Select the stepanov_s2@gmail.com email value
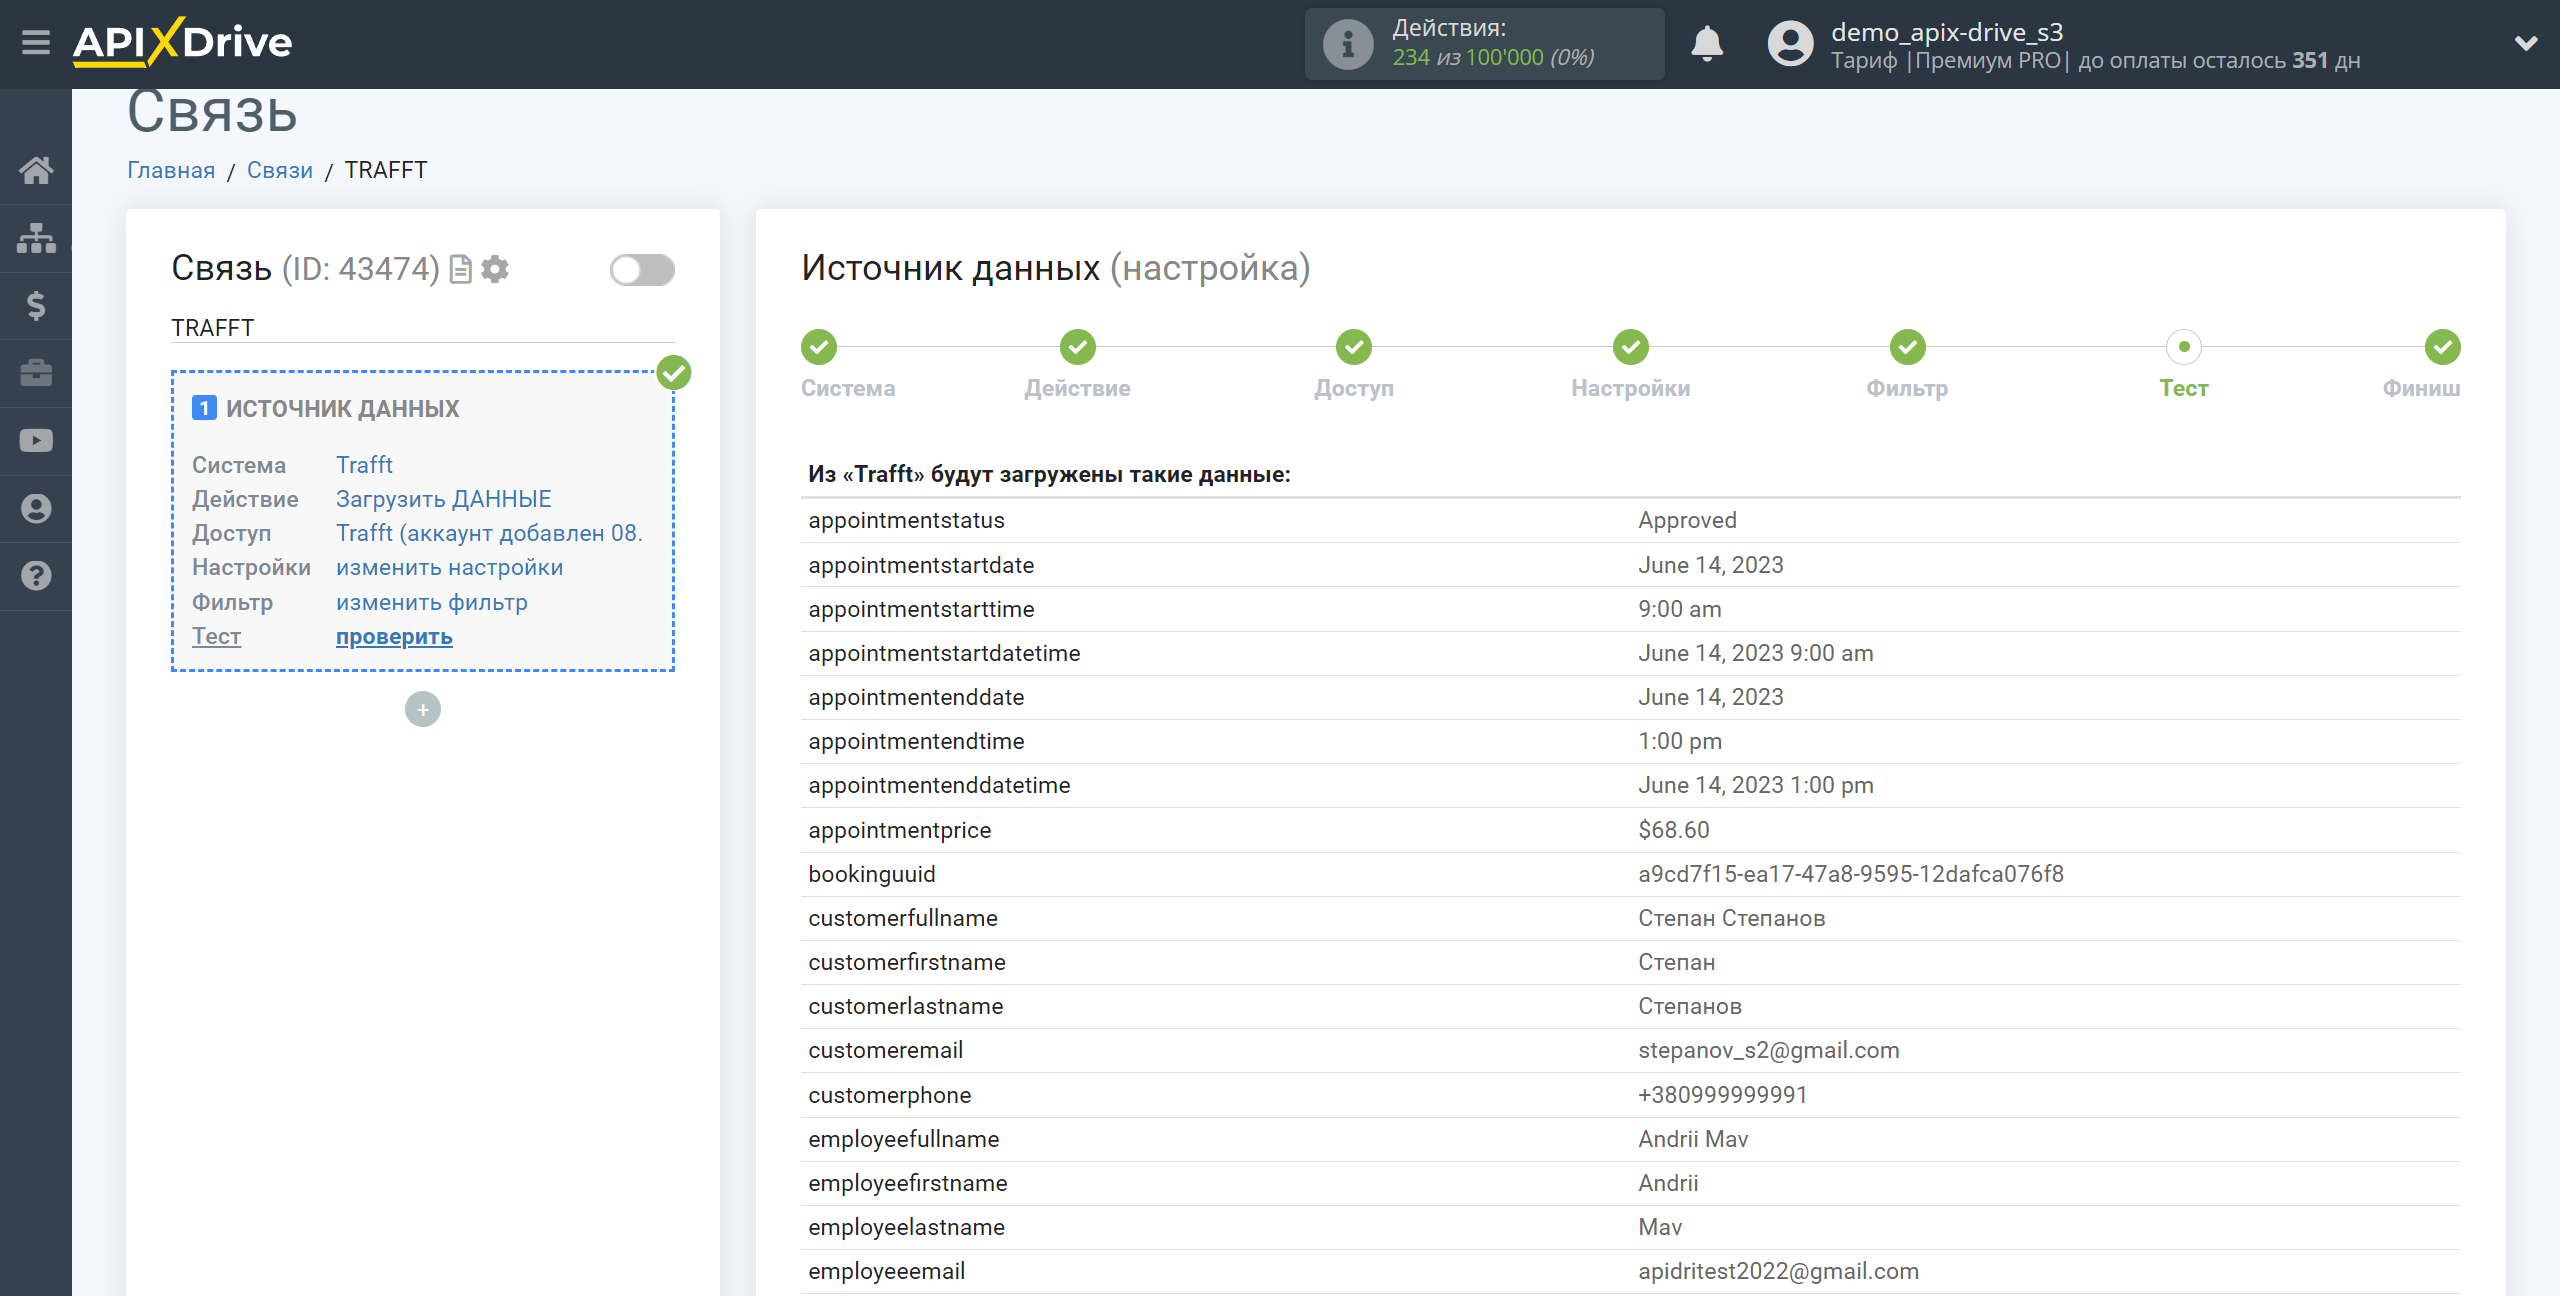Viewport: 2560px width, 1296px height. pos(1769,1050)
